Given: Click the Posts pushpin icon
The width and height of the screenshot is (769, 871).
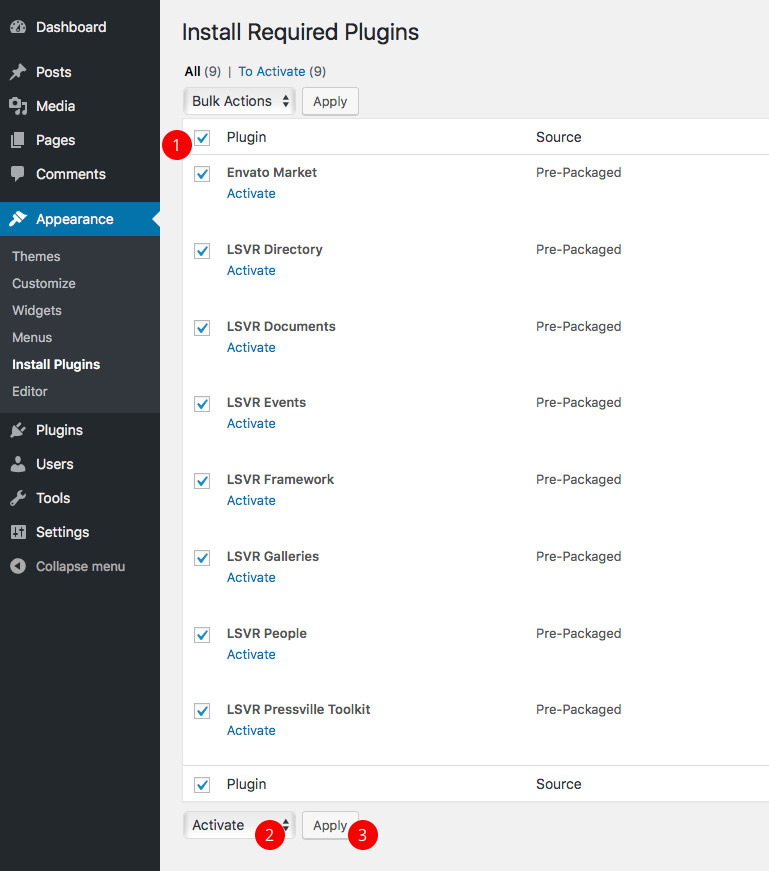Looking at the screenshot, I should coord(18,72).
